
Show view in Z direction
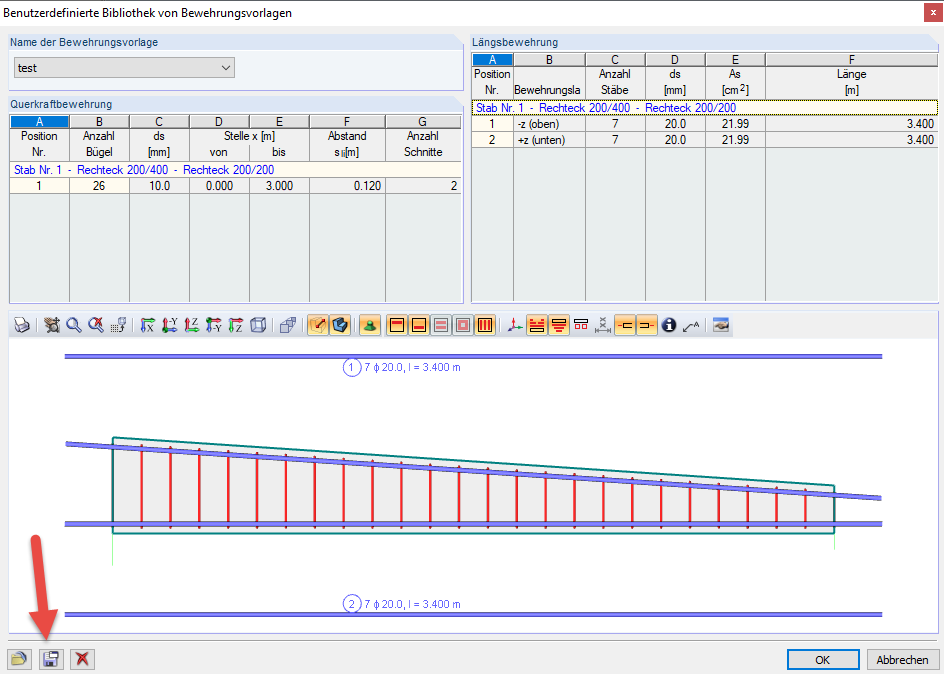coord(191,326)
